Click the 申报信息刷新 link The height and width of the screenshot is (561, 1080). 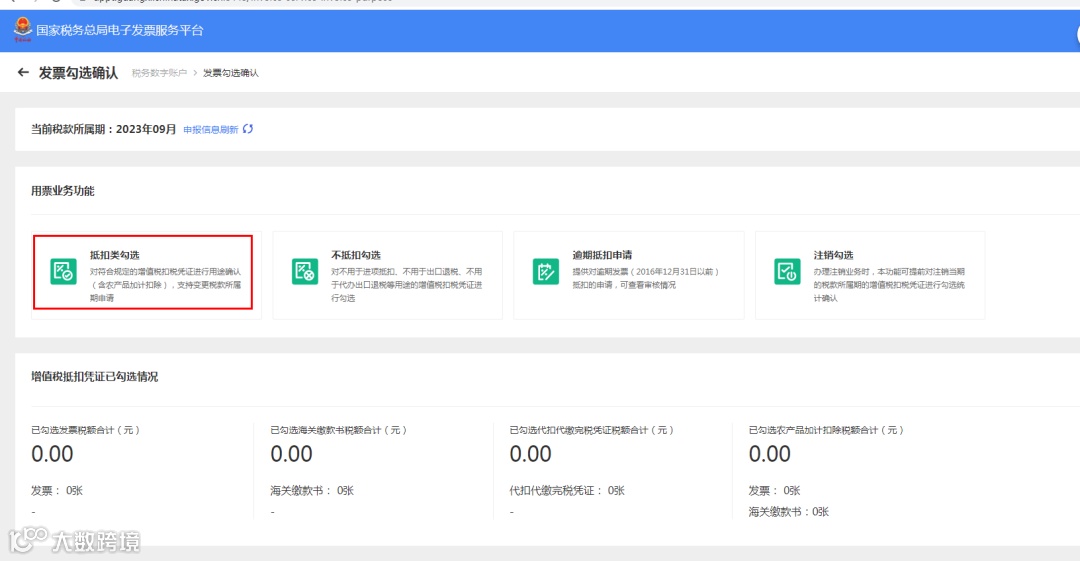[x=211, y=130]
